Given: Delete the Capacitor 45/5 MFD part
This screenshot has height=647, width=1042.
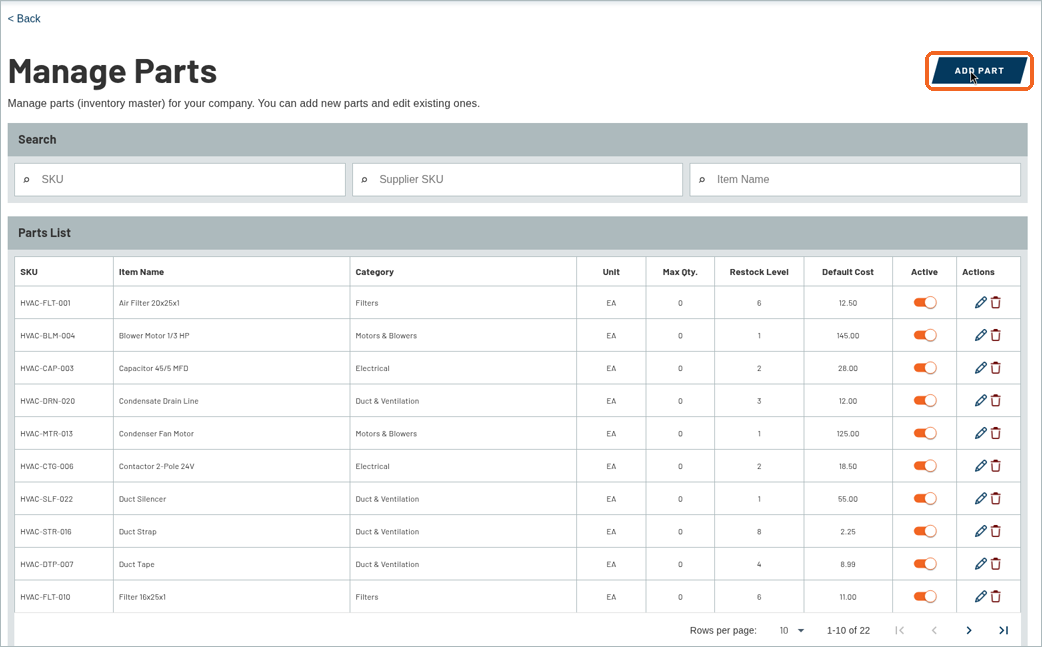Looking at the screenshot, I should tap(995, 367).
